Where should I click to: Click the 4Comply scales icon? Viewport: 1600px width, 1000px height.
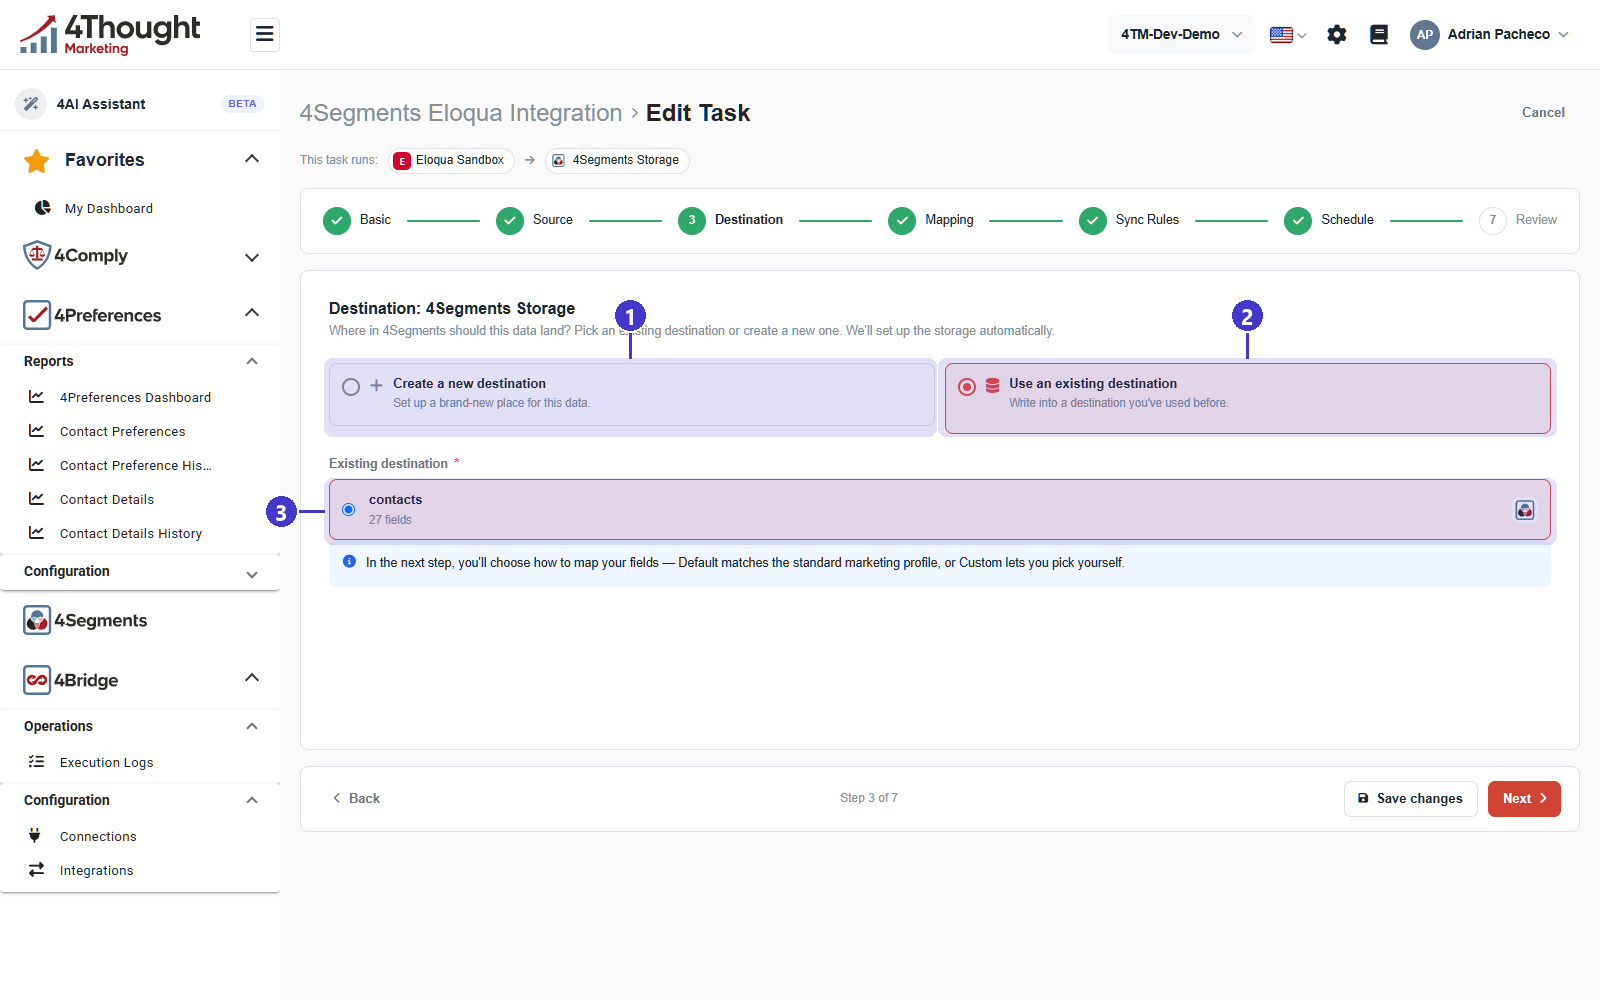tap(37, 255)
